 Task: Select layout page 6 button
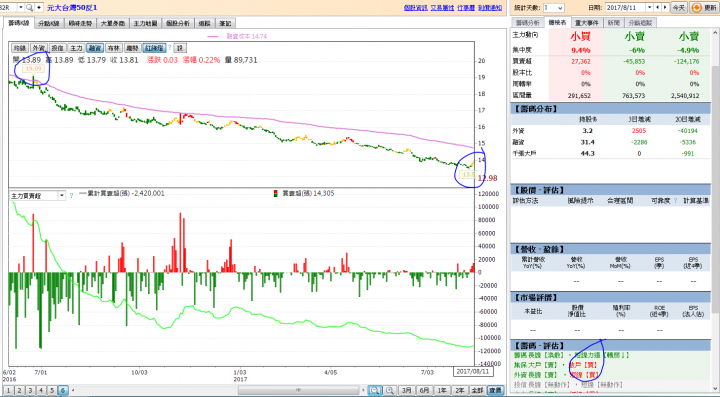[x=63, y=391]
